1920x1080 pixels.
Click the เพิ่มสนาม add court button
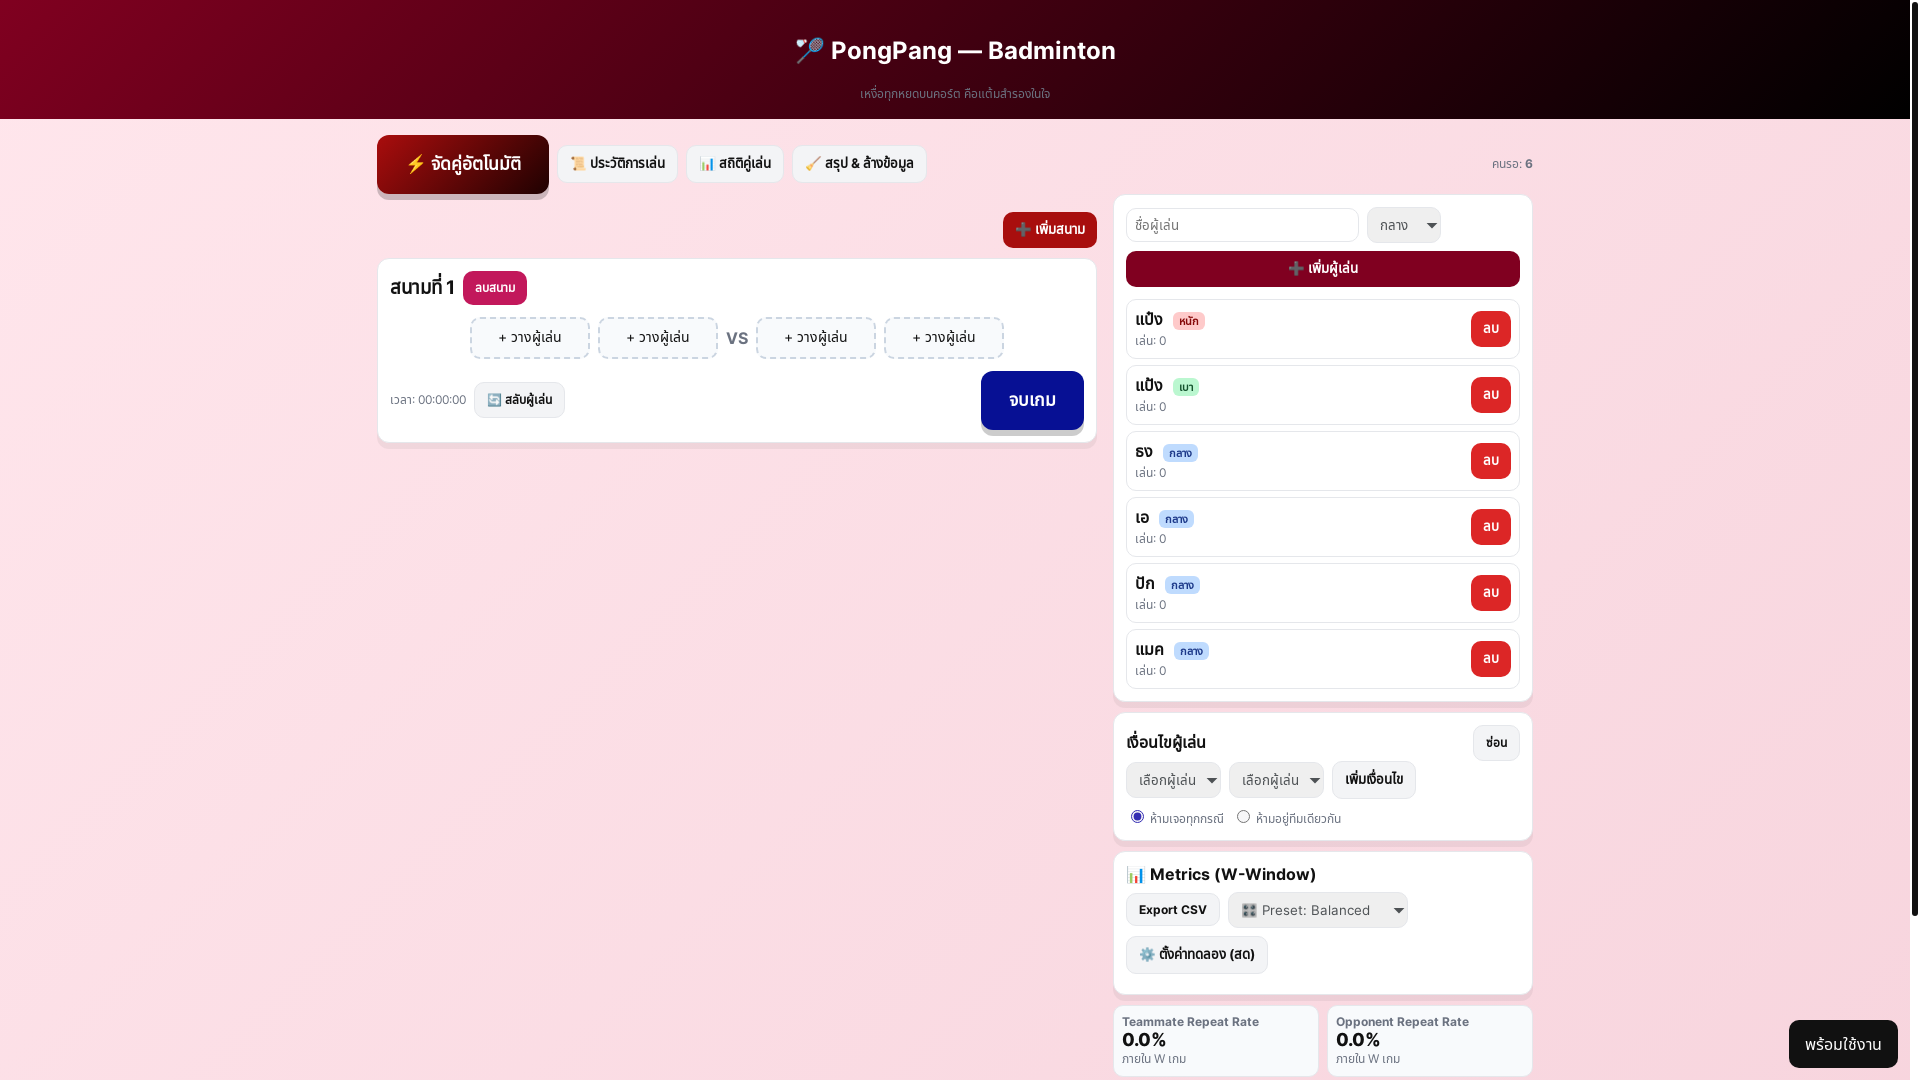pos(1049,230)
